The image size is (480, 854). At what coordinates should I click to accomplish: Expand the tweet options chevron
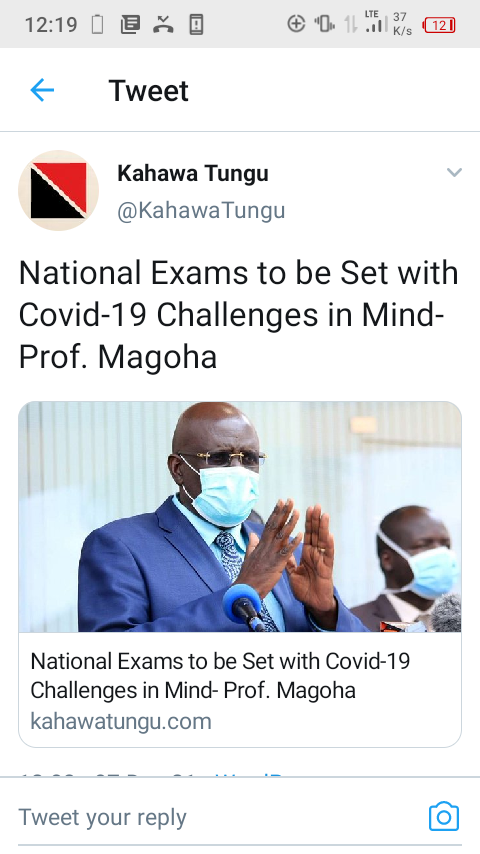coord(454,173)
